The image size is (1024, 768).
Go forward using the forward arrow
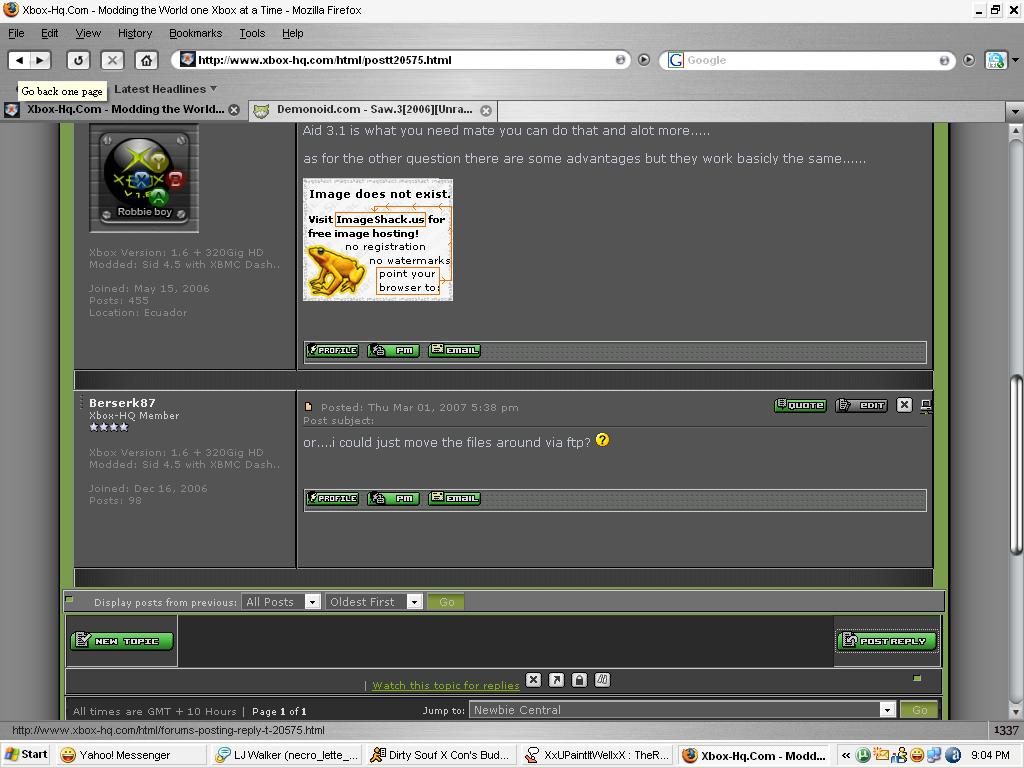[40, 60]
